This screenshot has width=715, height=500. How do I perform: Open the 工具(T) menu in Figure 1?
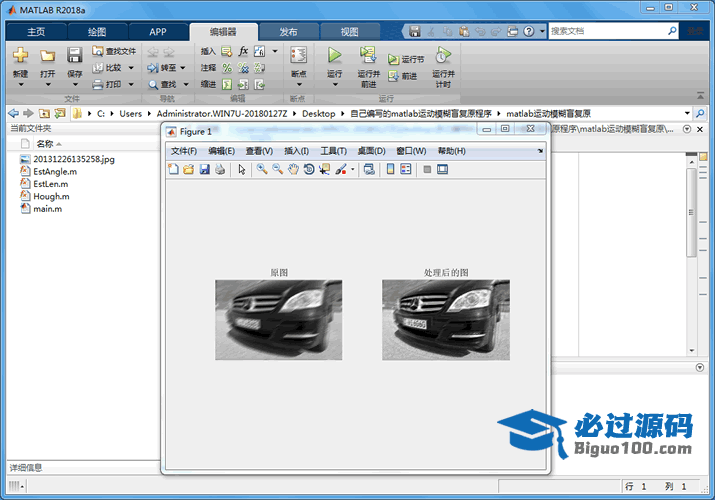tap(333, 151)
